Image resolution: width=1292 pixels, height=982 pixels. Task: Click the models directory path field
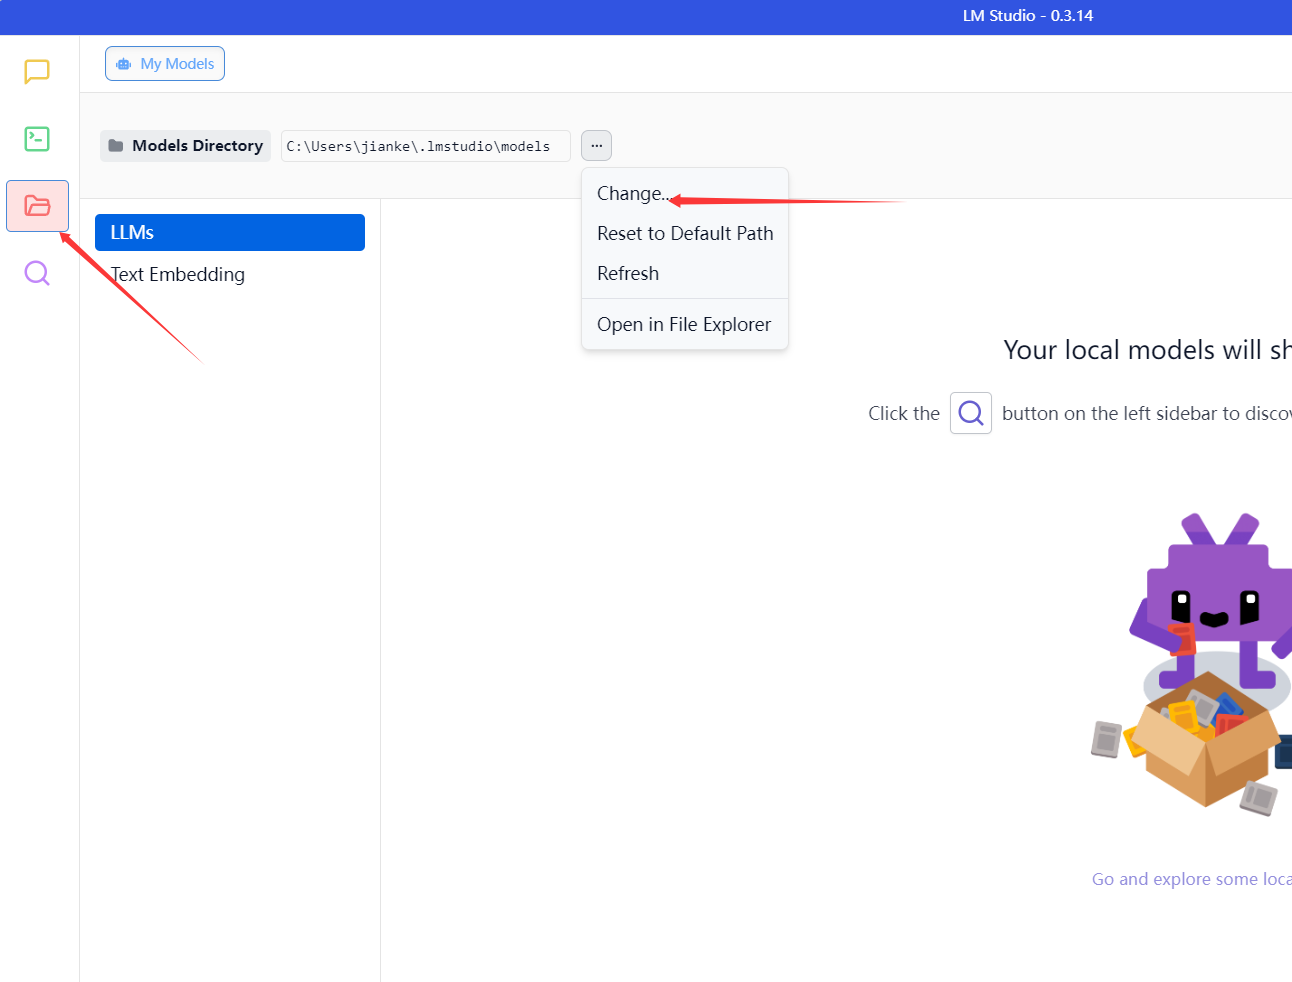click(425, 146)
